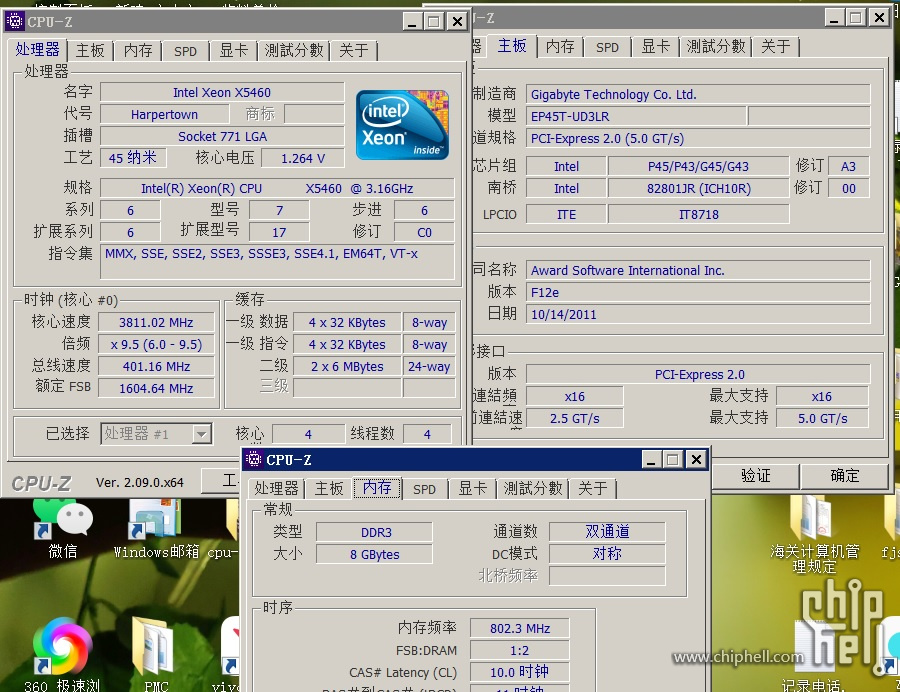This screenshot has height=692, width=900.
Task: Switch to 处理器 tab in the memory CPU-Z window
Action: (x=277, y=488)
